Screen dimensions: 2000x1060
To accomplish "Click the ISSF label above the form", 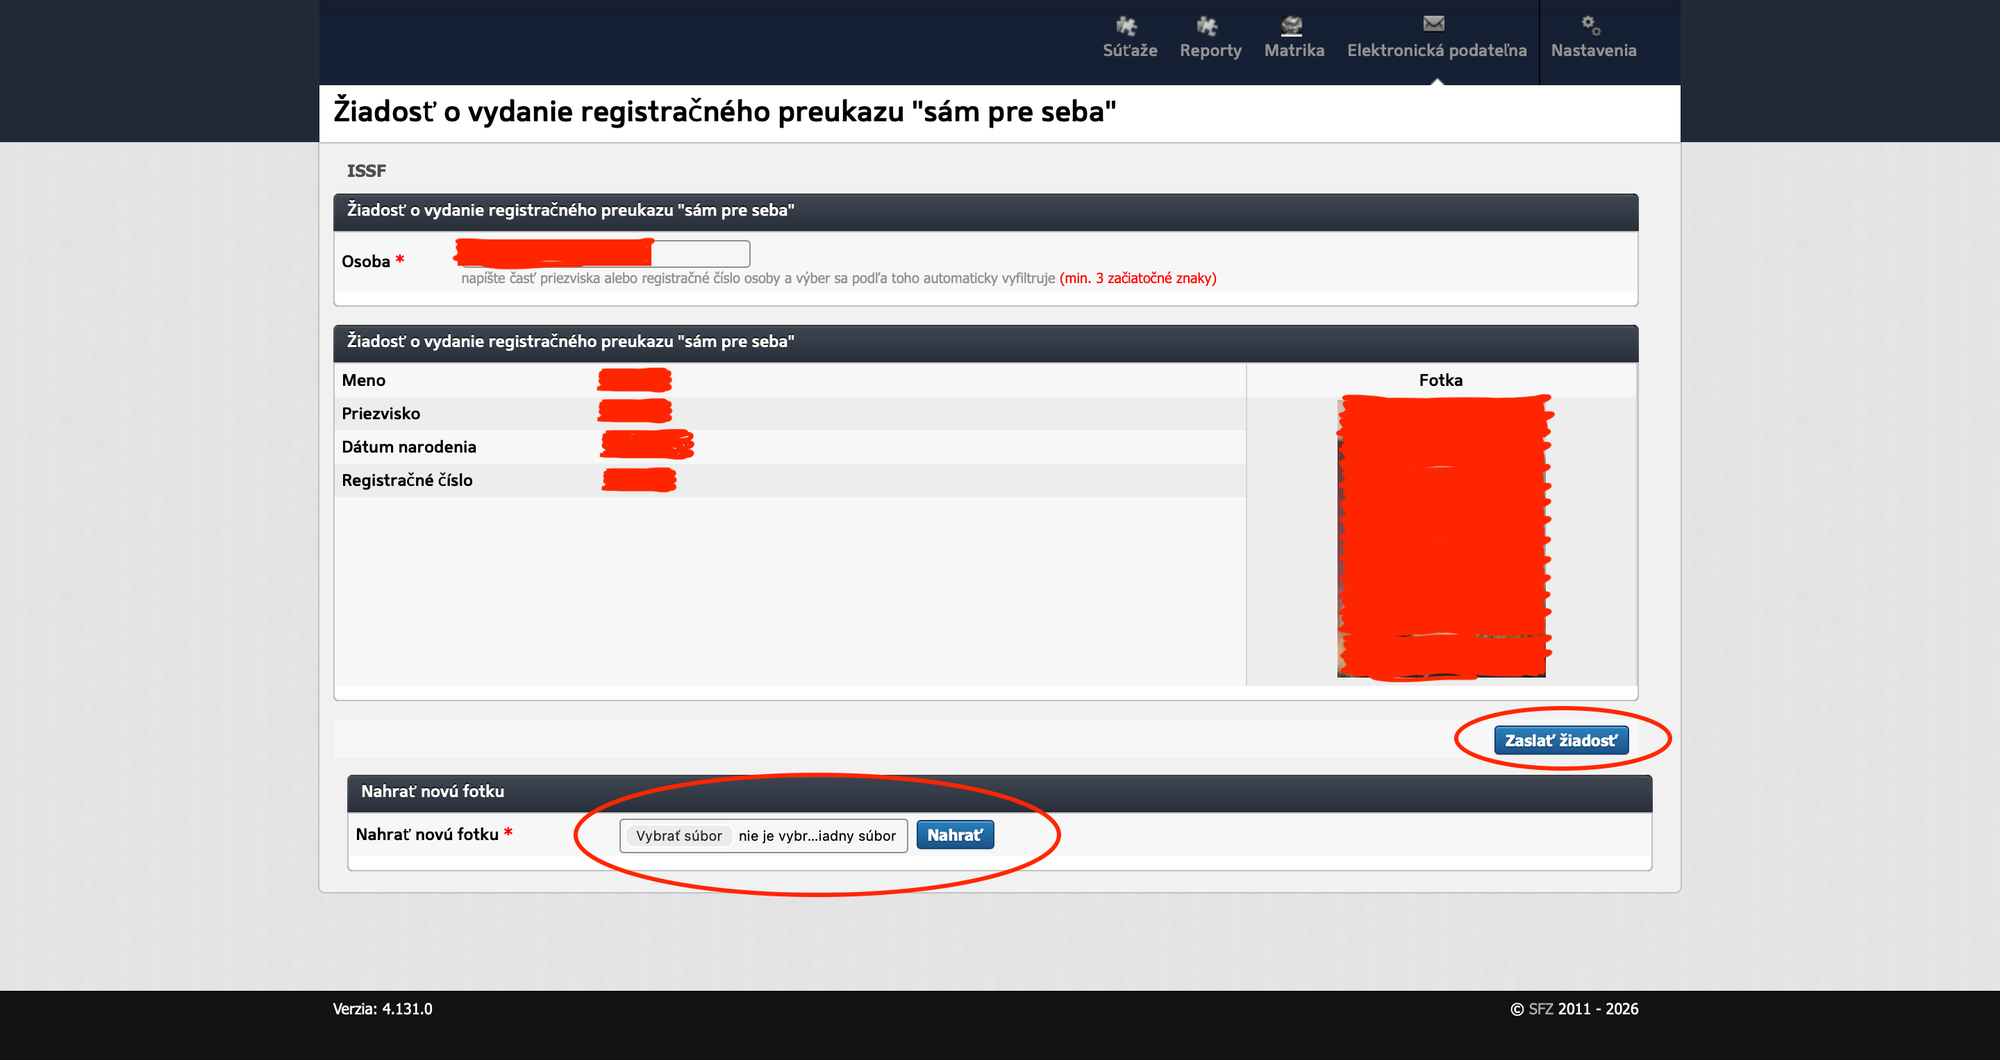I will point(366,171).
